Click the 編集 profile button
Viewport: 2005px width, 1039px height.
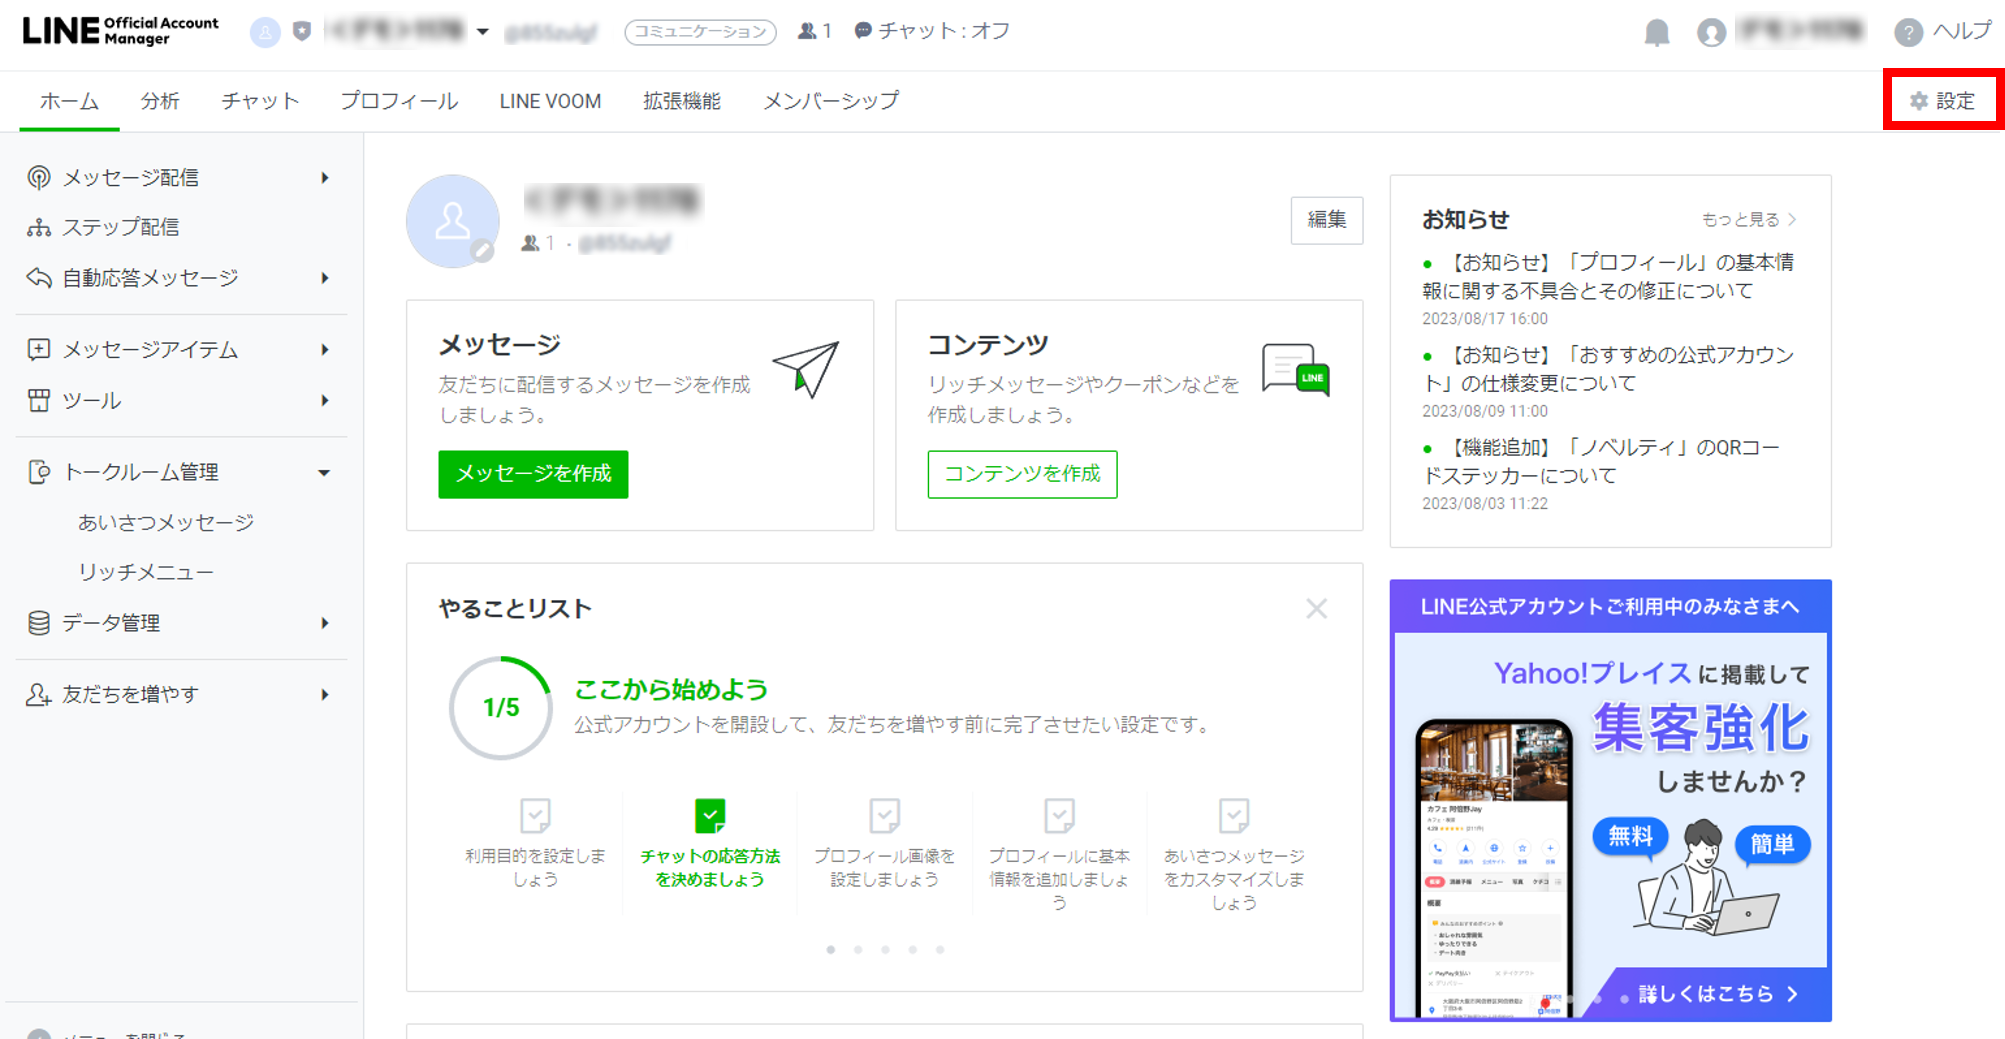pos(1326,220)
